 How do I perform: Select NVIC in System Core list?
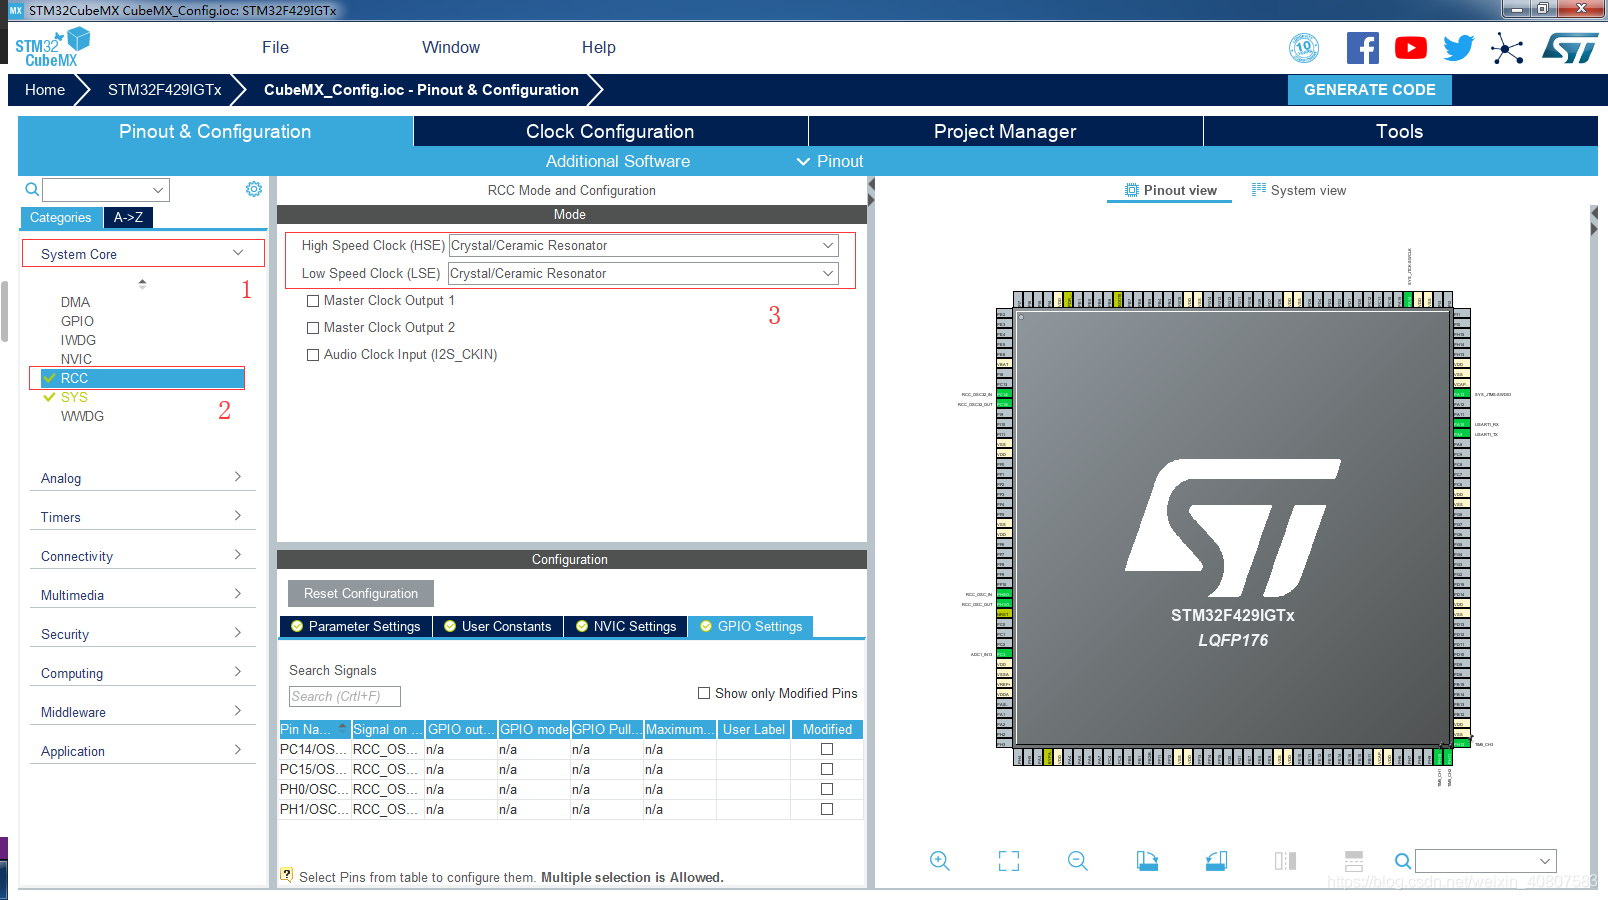click(x=76, y=359)
